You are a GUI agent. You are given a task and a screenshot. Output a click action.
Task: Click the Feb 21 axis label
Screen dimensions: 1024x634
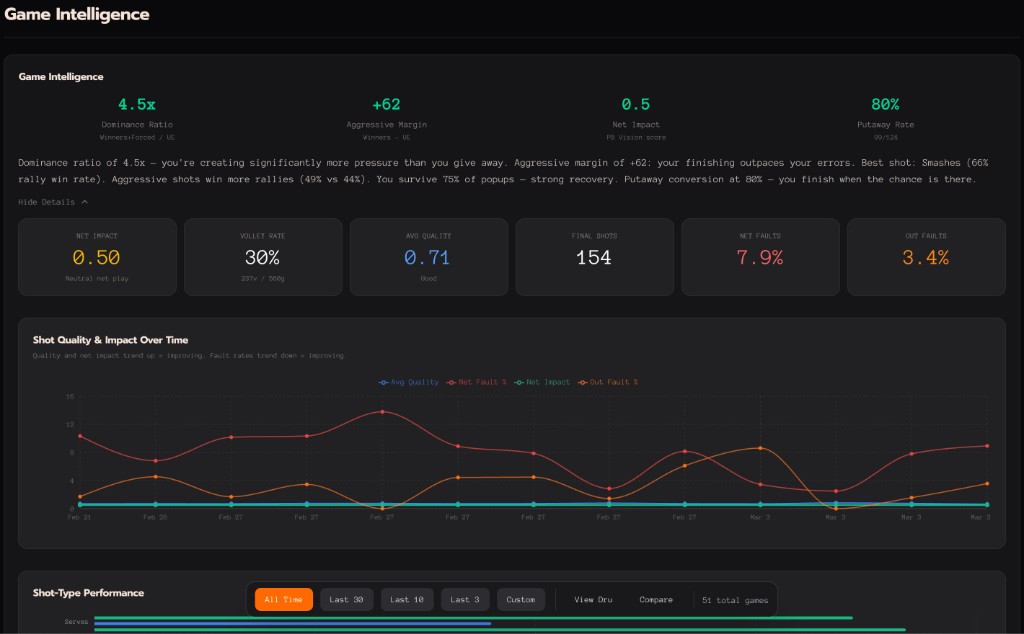coord(80,517)
